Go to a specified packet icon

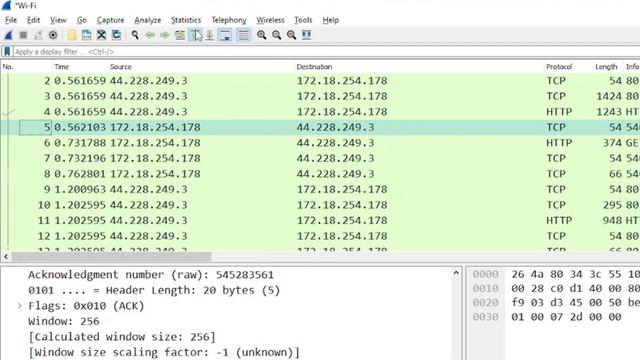pyautogui.click(x=180, y=35)
